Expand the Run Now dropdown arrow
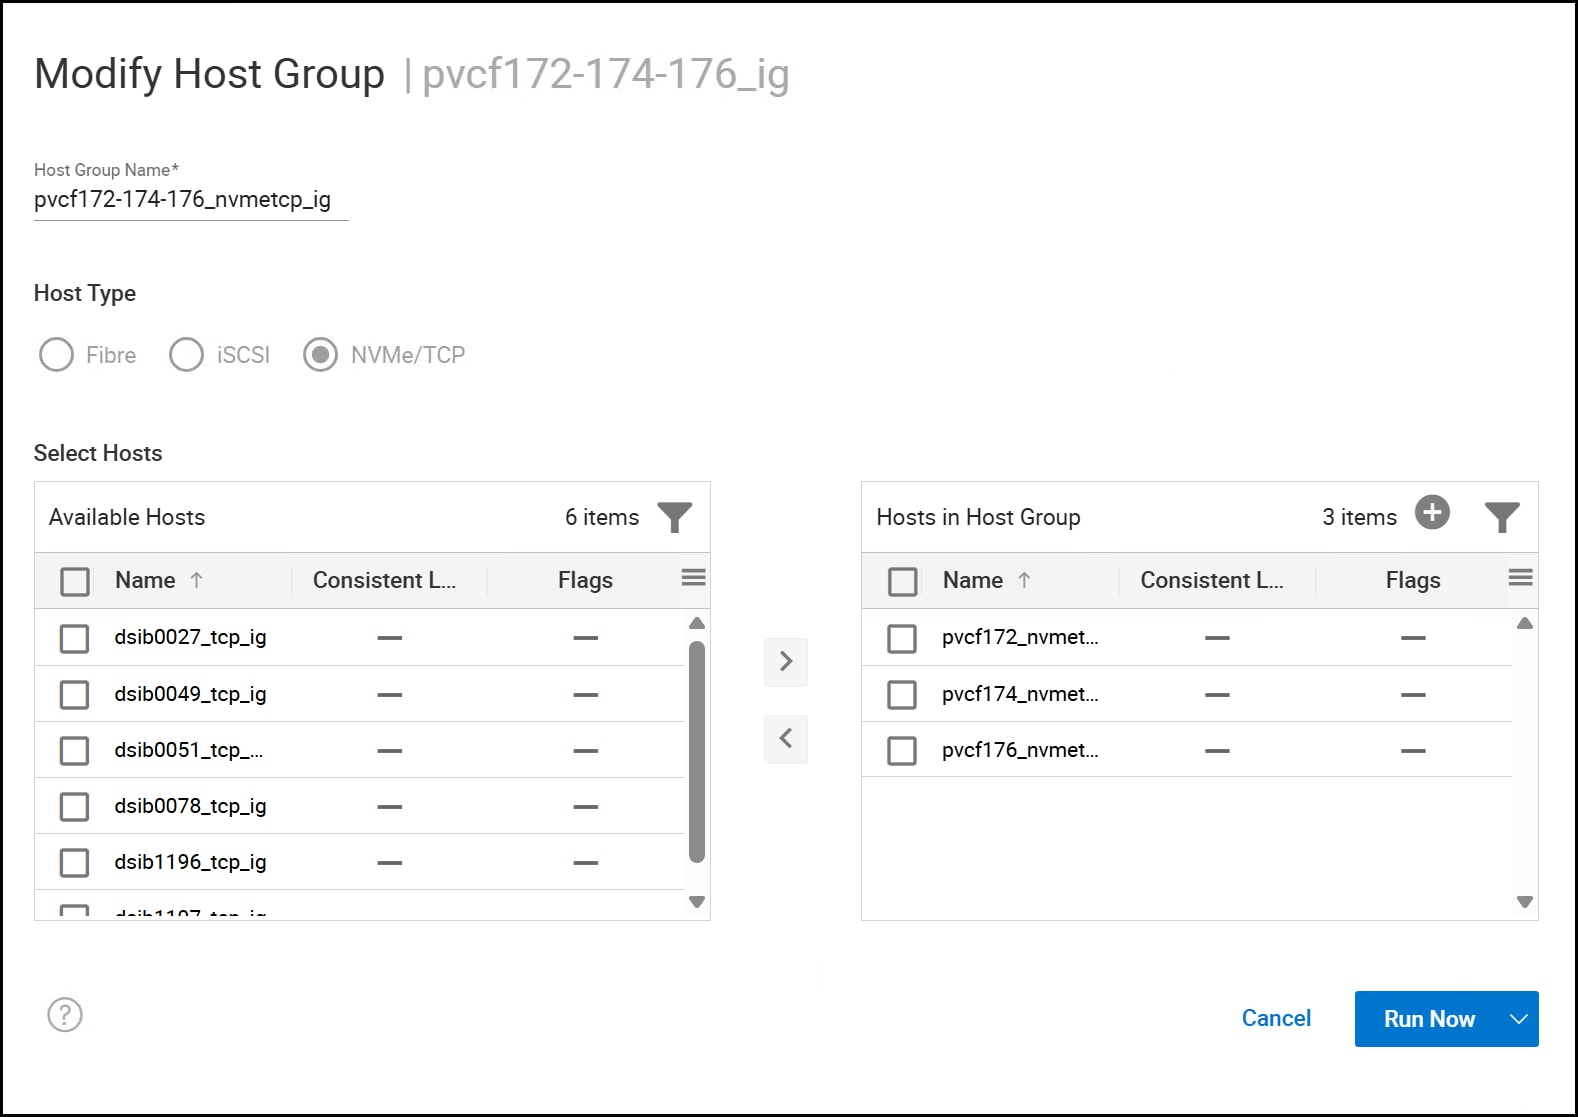 click(1518, 1019)
